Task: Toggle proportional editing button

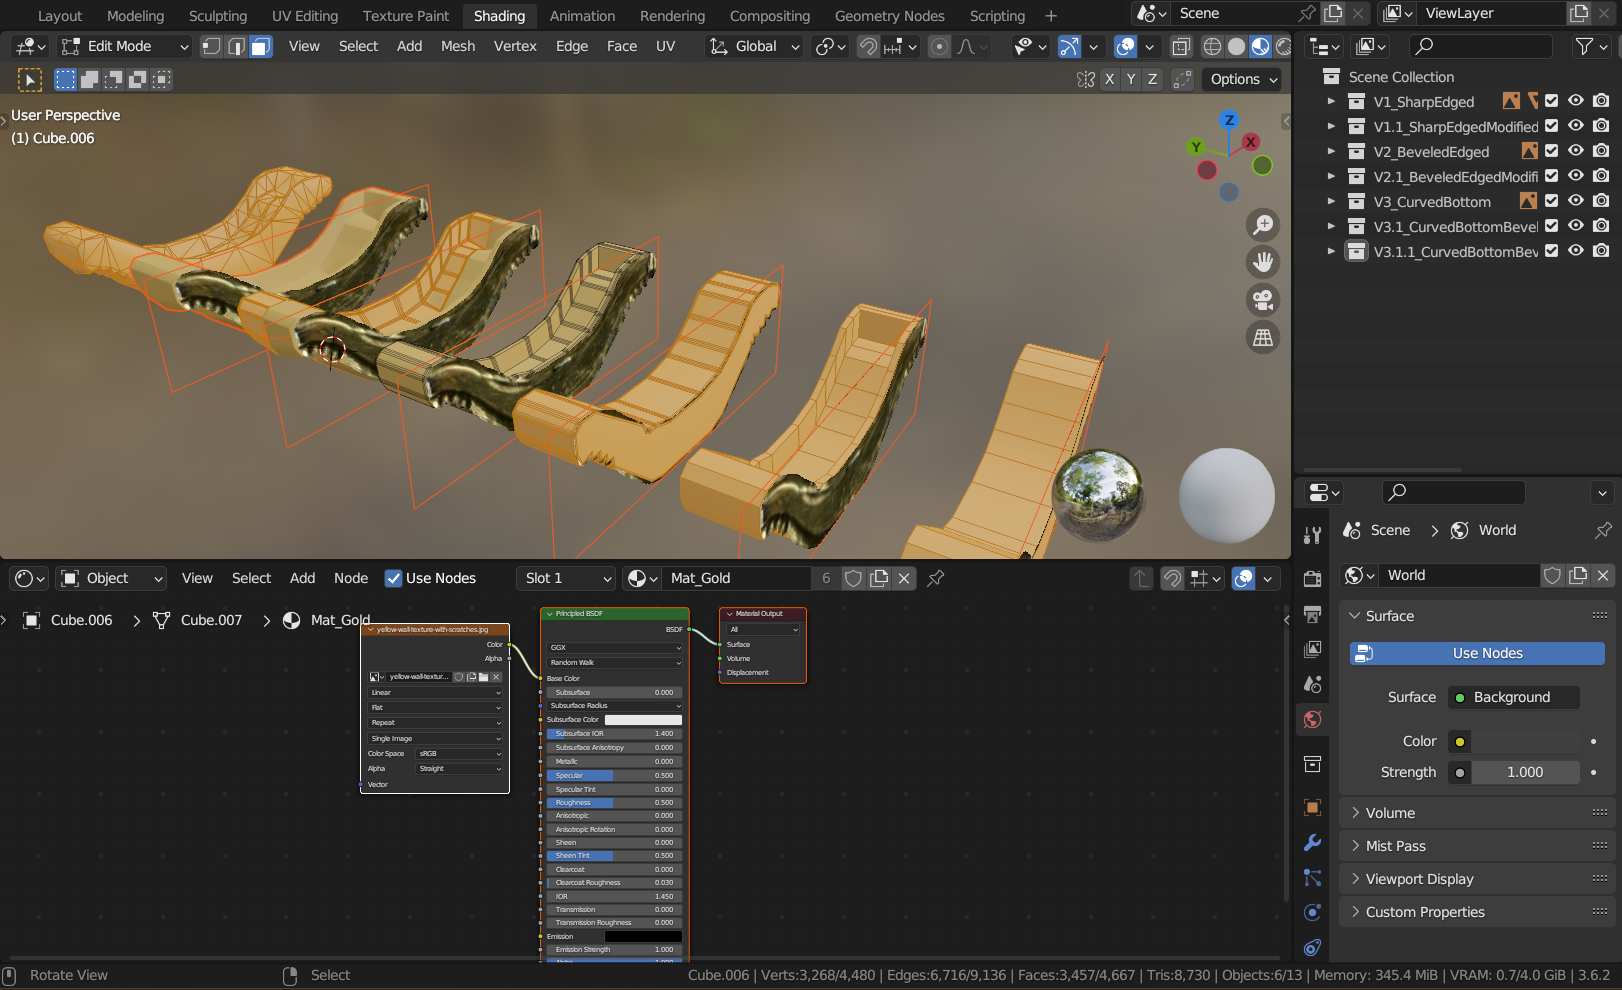Action: coord(939,46)
